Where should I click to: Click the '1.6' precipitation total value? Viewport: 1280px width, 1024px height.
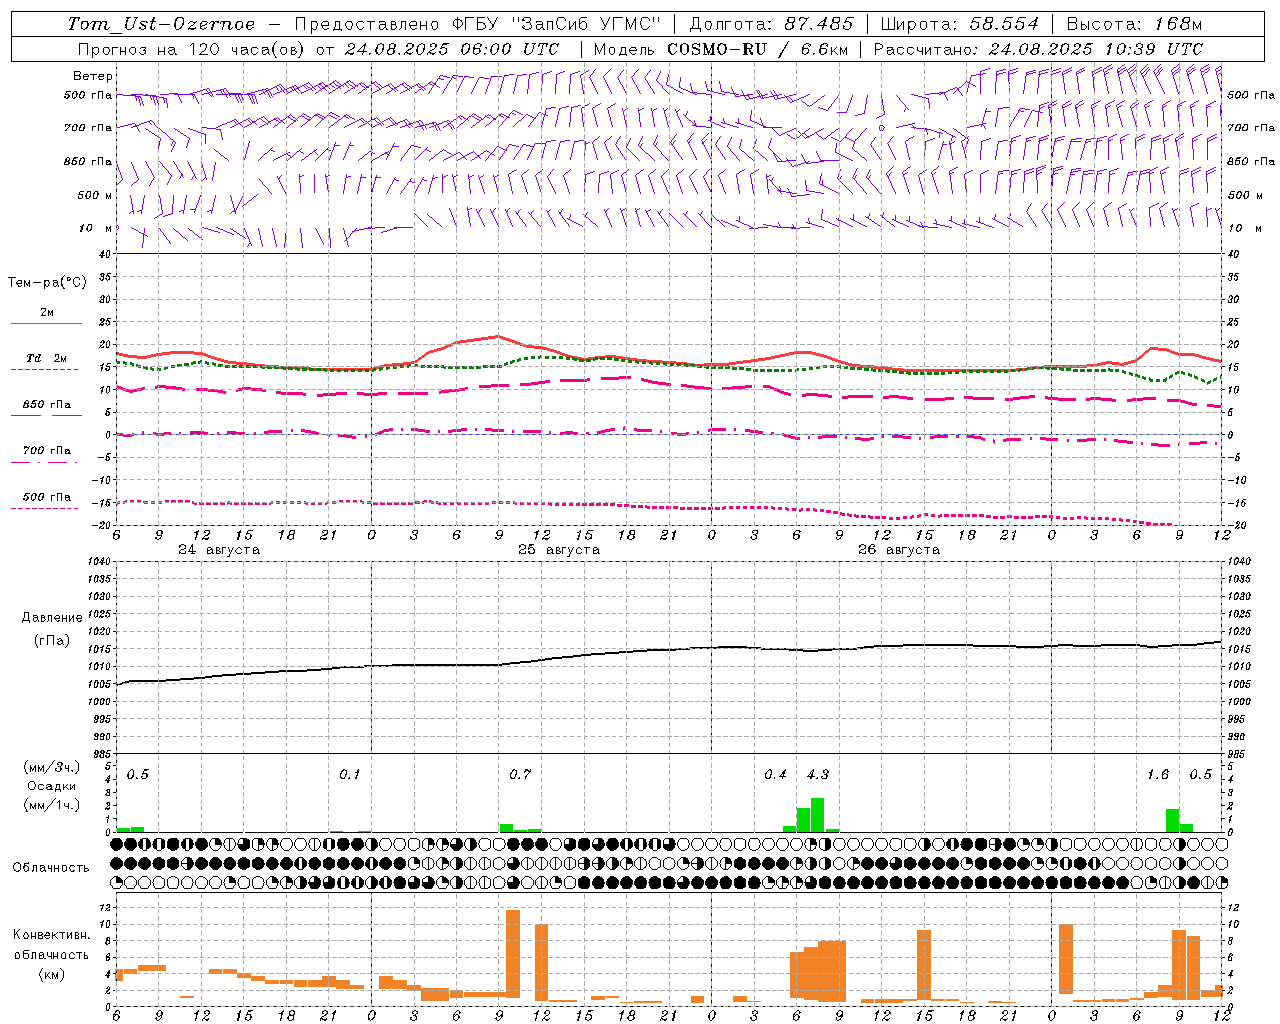pos(1158,775)
